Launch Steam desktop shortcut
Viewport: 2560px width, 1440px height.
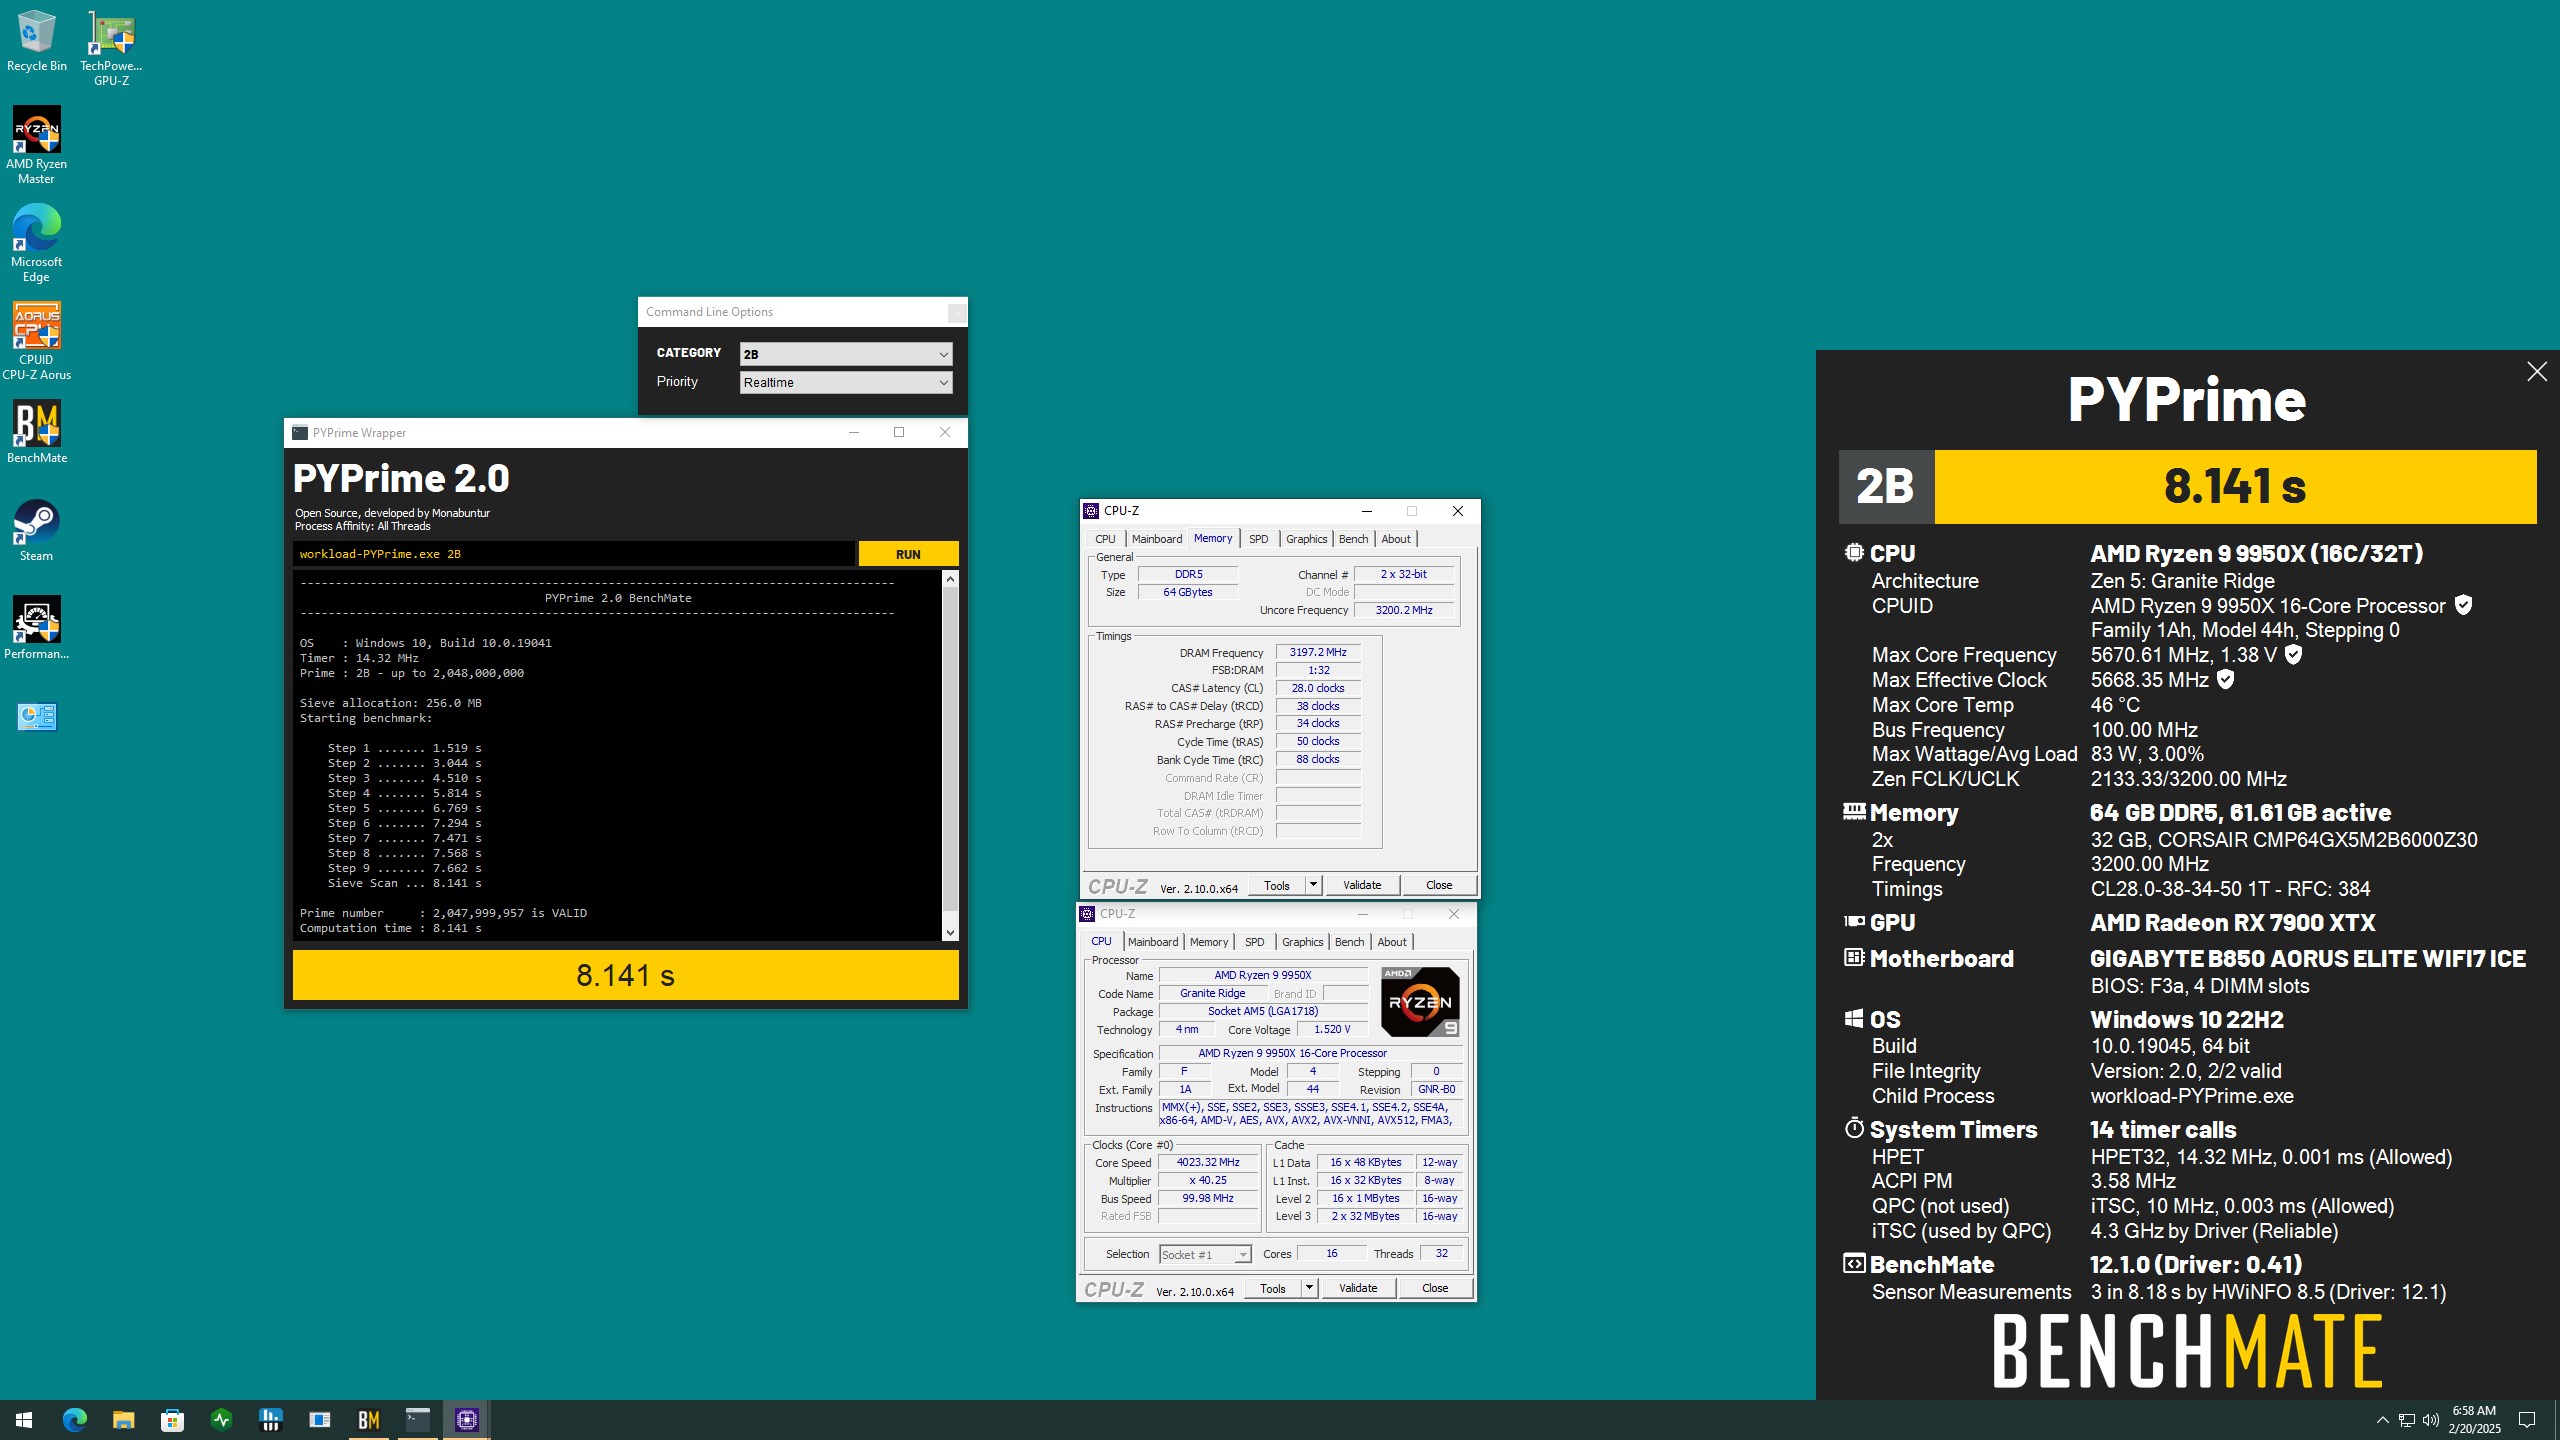point(36,530)
